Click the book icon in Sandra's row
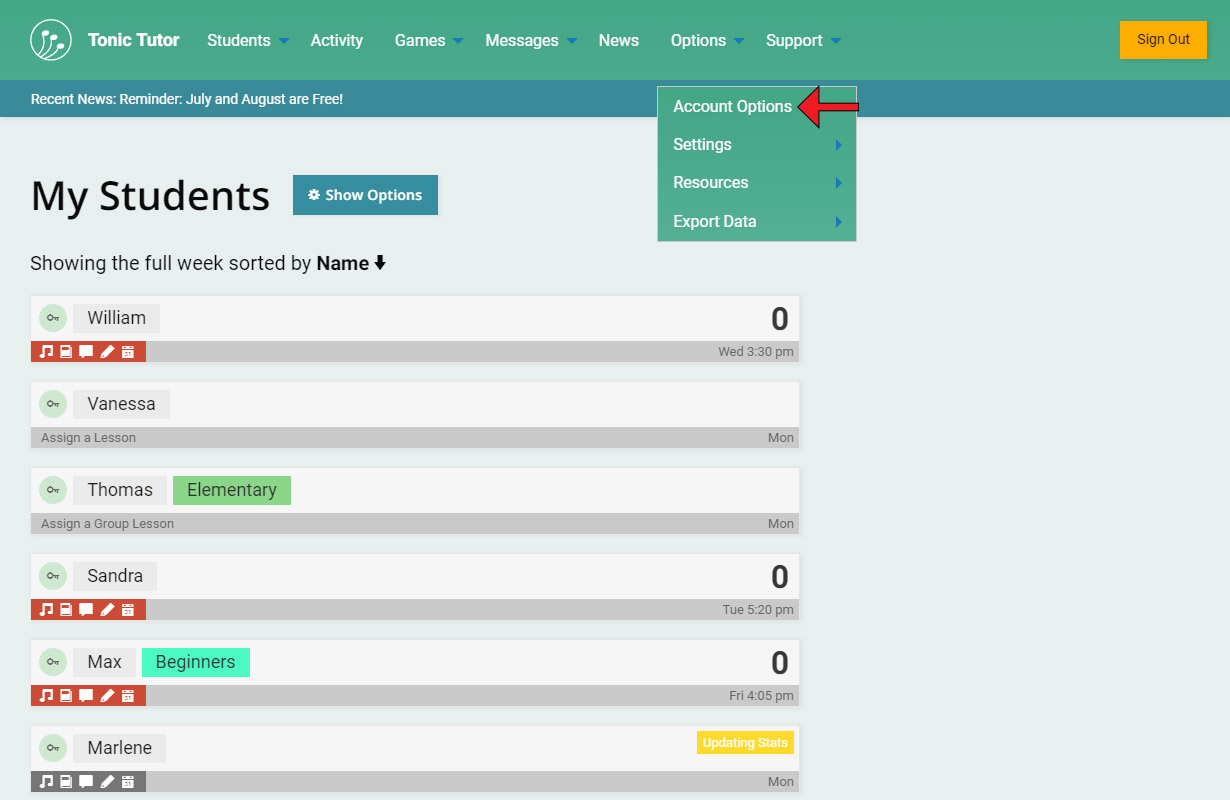Viewport: 1230px width, 800px height. point(66,610)
